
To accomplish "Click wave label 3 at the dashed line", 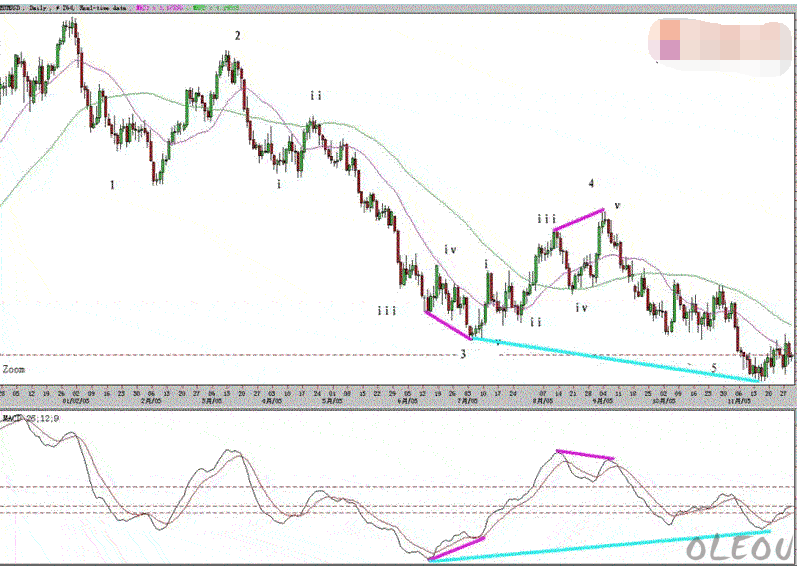I will (x=463, y=354).
